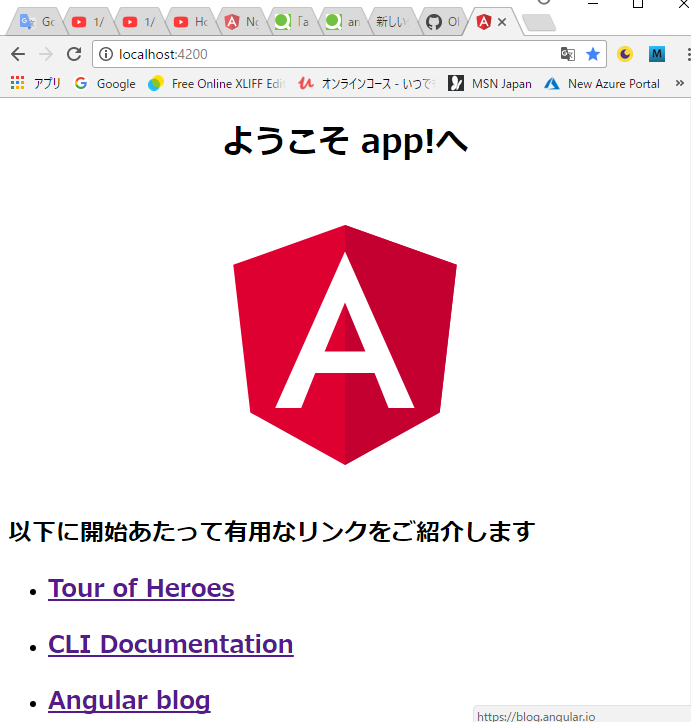691x722 pixels.
Task: Open Free Online XLIFF Editor bookmark
Action: coord(216,84)
